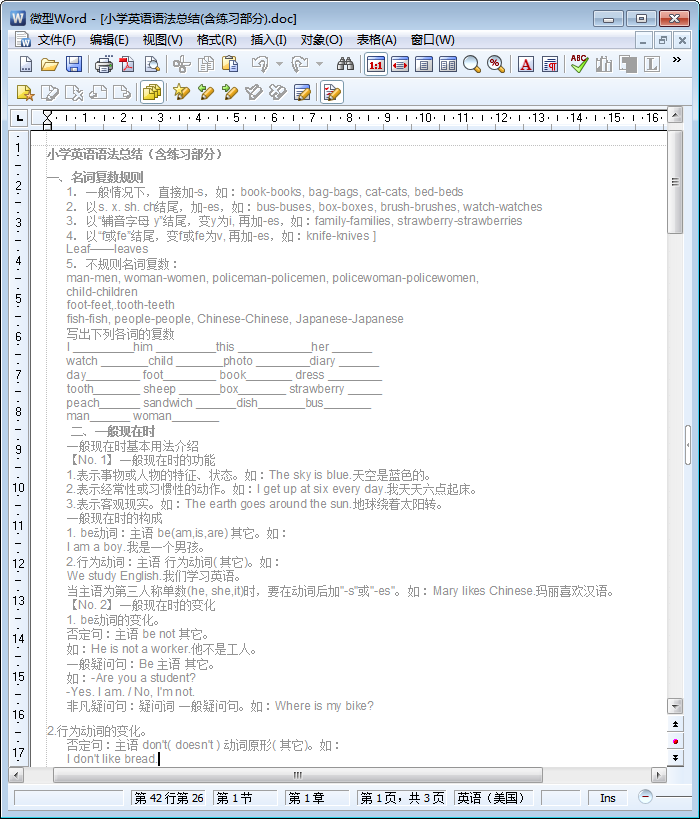Click the edit comment icon

click(x=50, y=92)
